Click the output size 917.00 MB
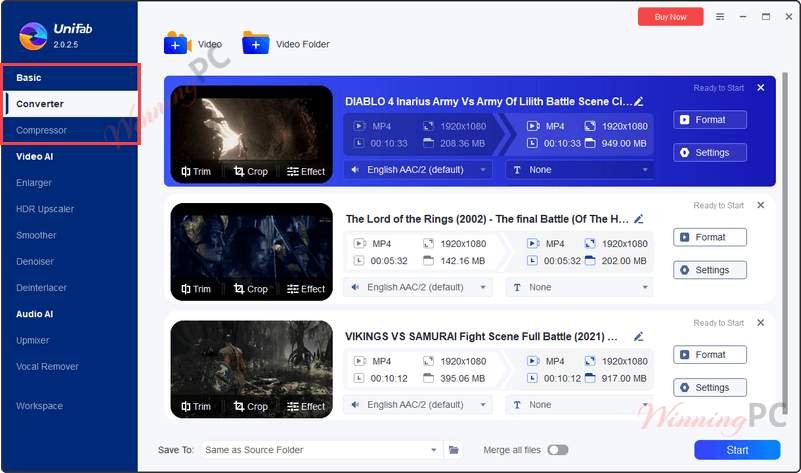801x473 pixels. tap(624, 379)
